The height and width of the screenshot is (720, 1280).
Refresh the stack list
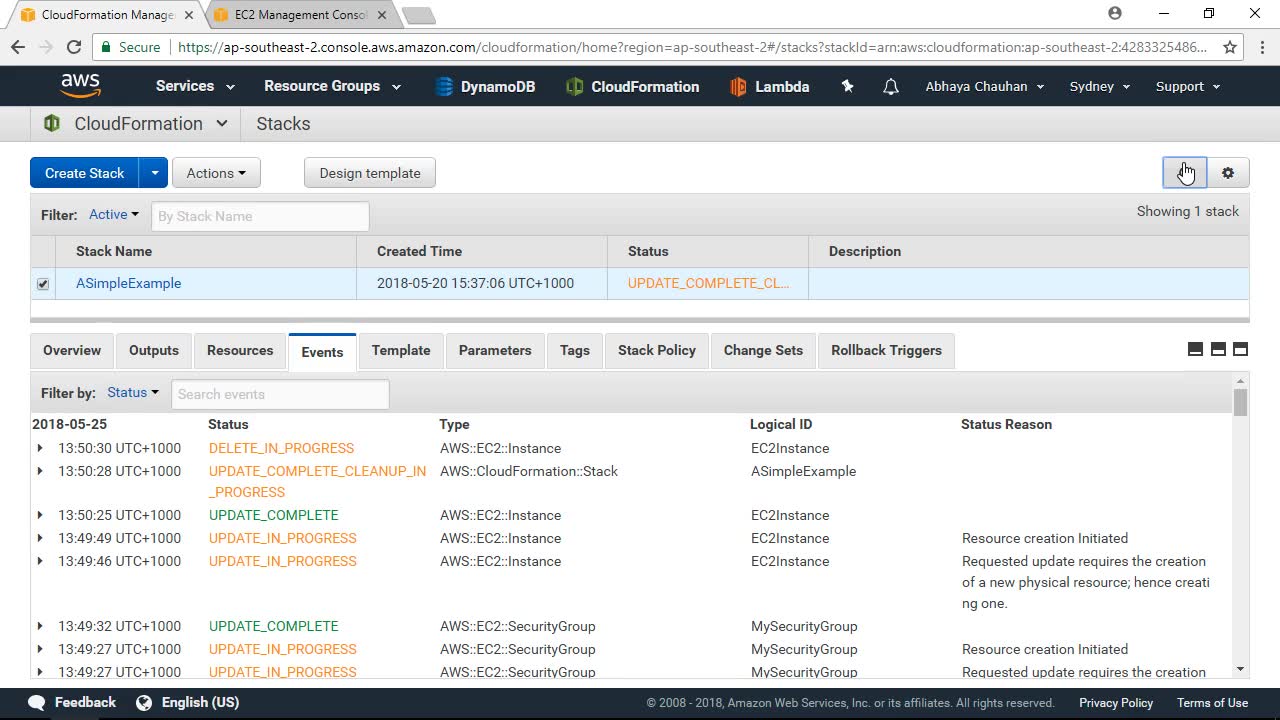point(1185,173)
